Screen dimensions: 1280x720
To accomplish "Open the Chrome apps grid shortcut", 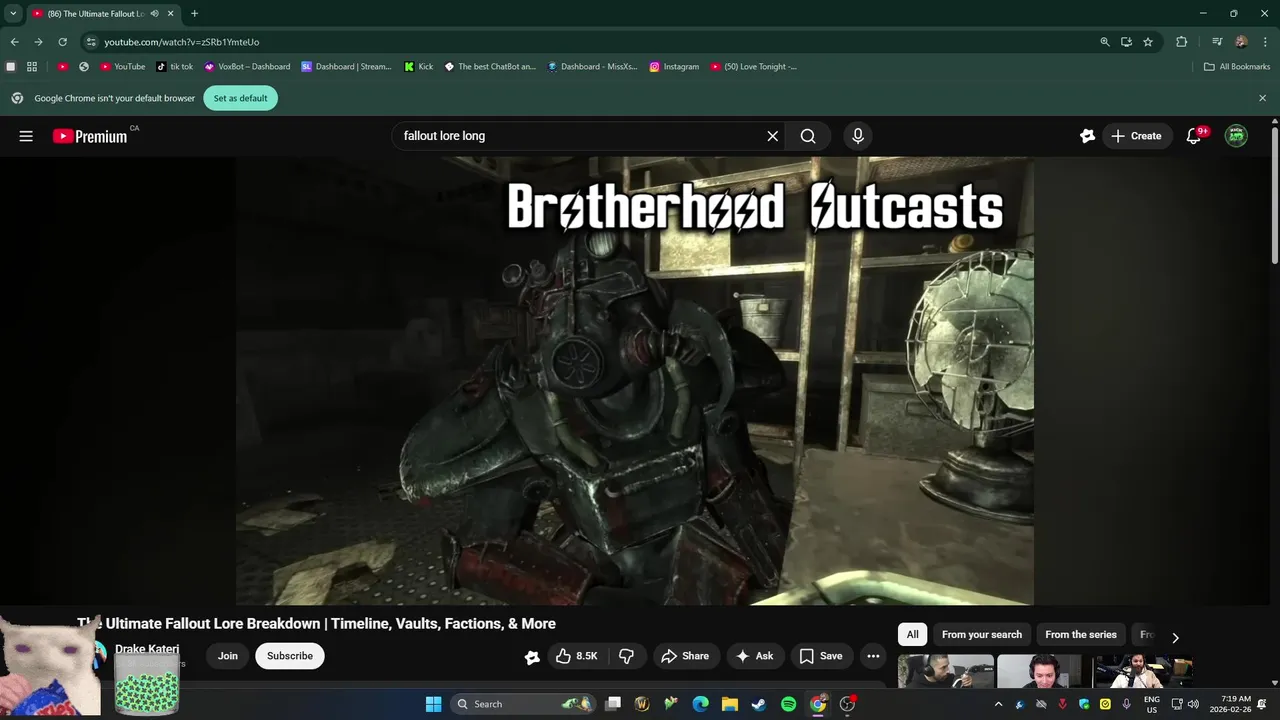I will coord(32,67).
